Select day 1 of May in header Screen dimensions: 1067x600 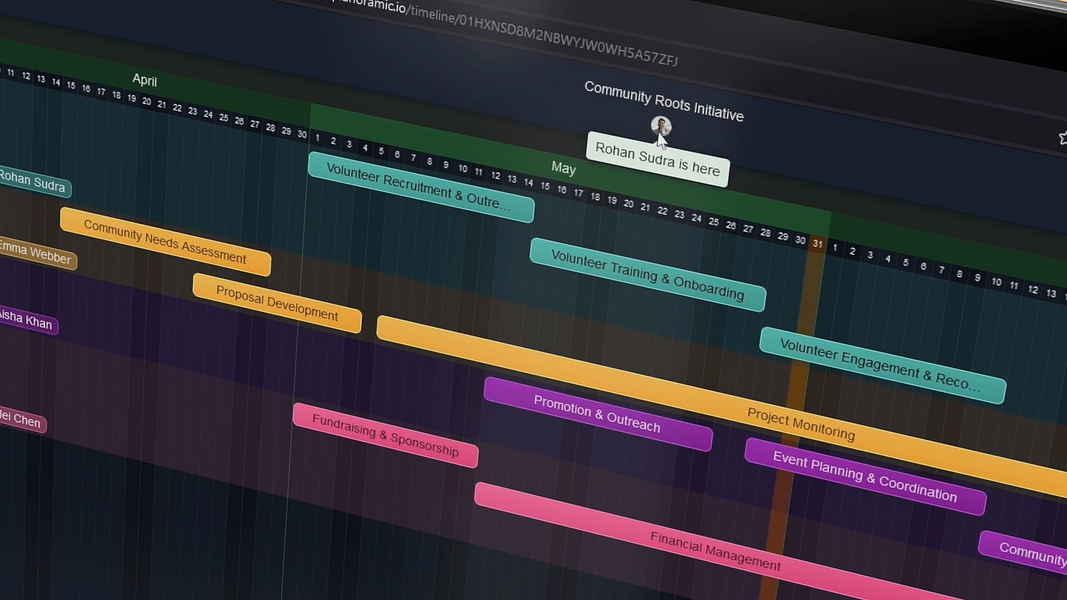[x=317, y=138]
